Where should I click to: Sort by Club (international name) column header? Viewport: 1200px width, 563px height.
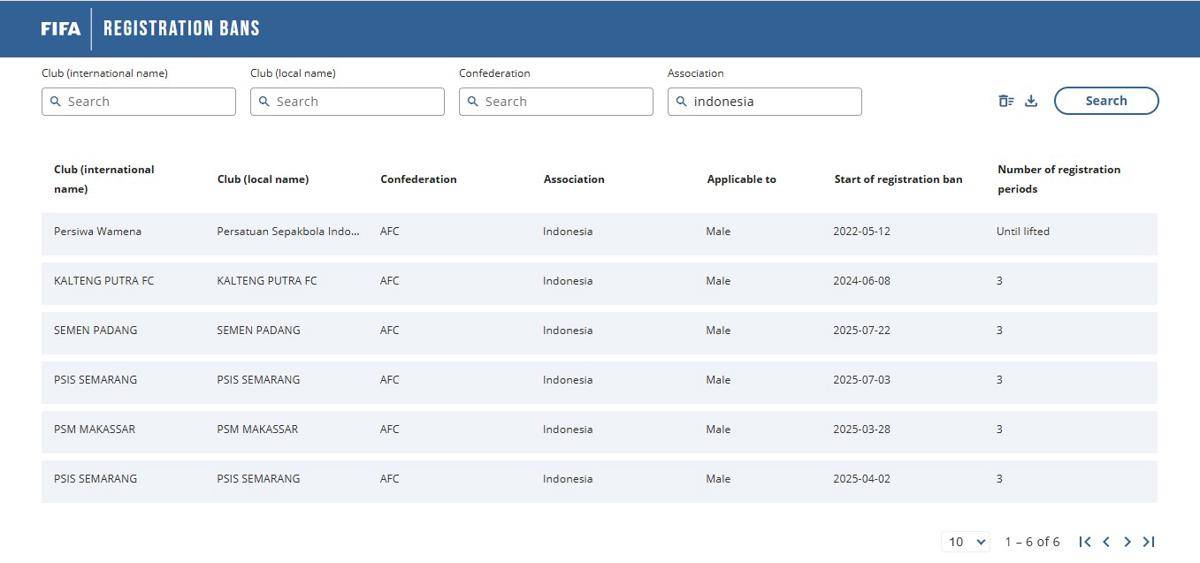click(x=104, y=179)
